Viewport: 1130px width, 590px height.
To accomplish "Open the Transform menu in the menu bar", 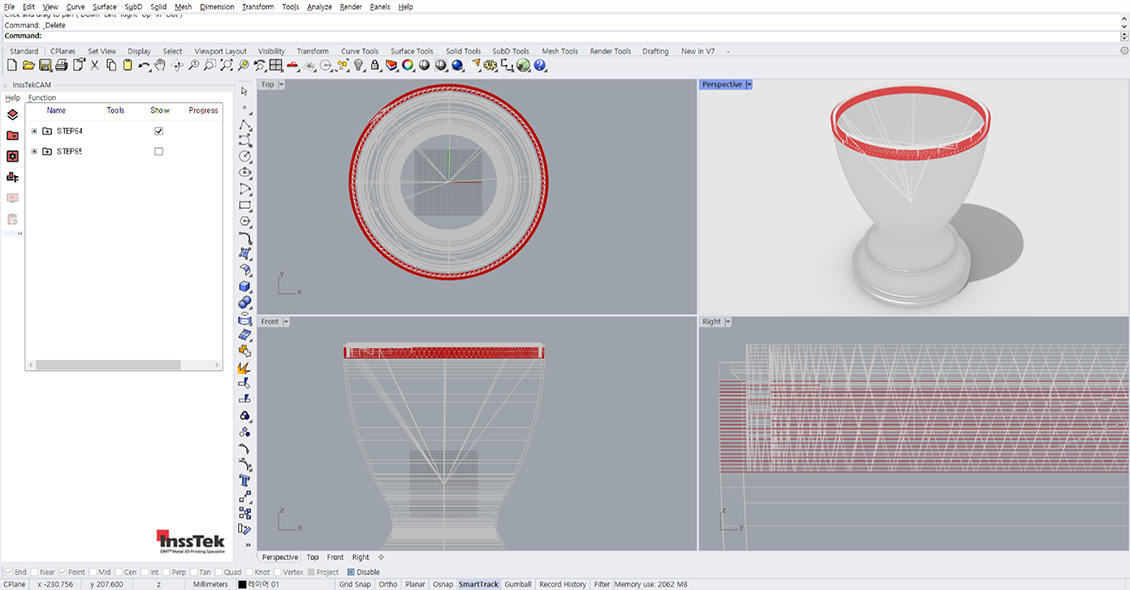I will (257, 6).
